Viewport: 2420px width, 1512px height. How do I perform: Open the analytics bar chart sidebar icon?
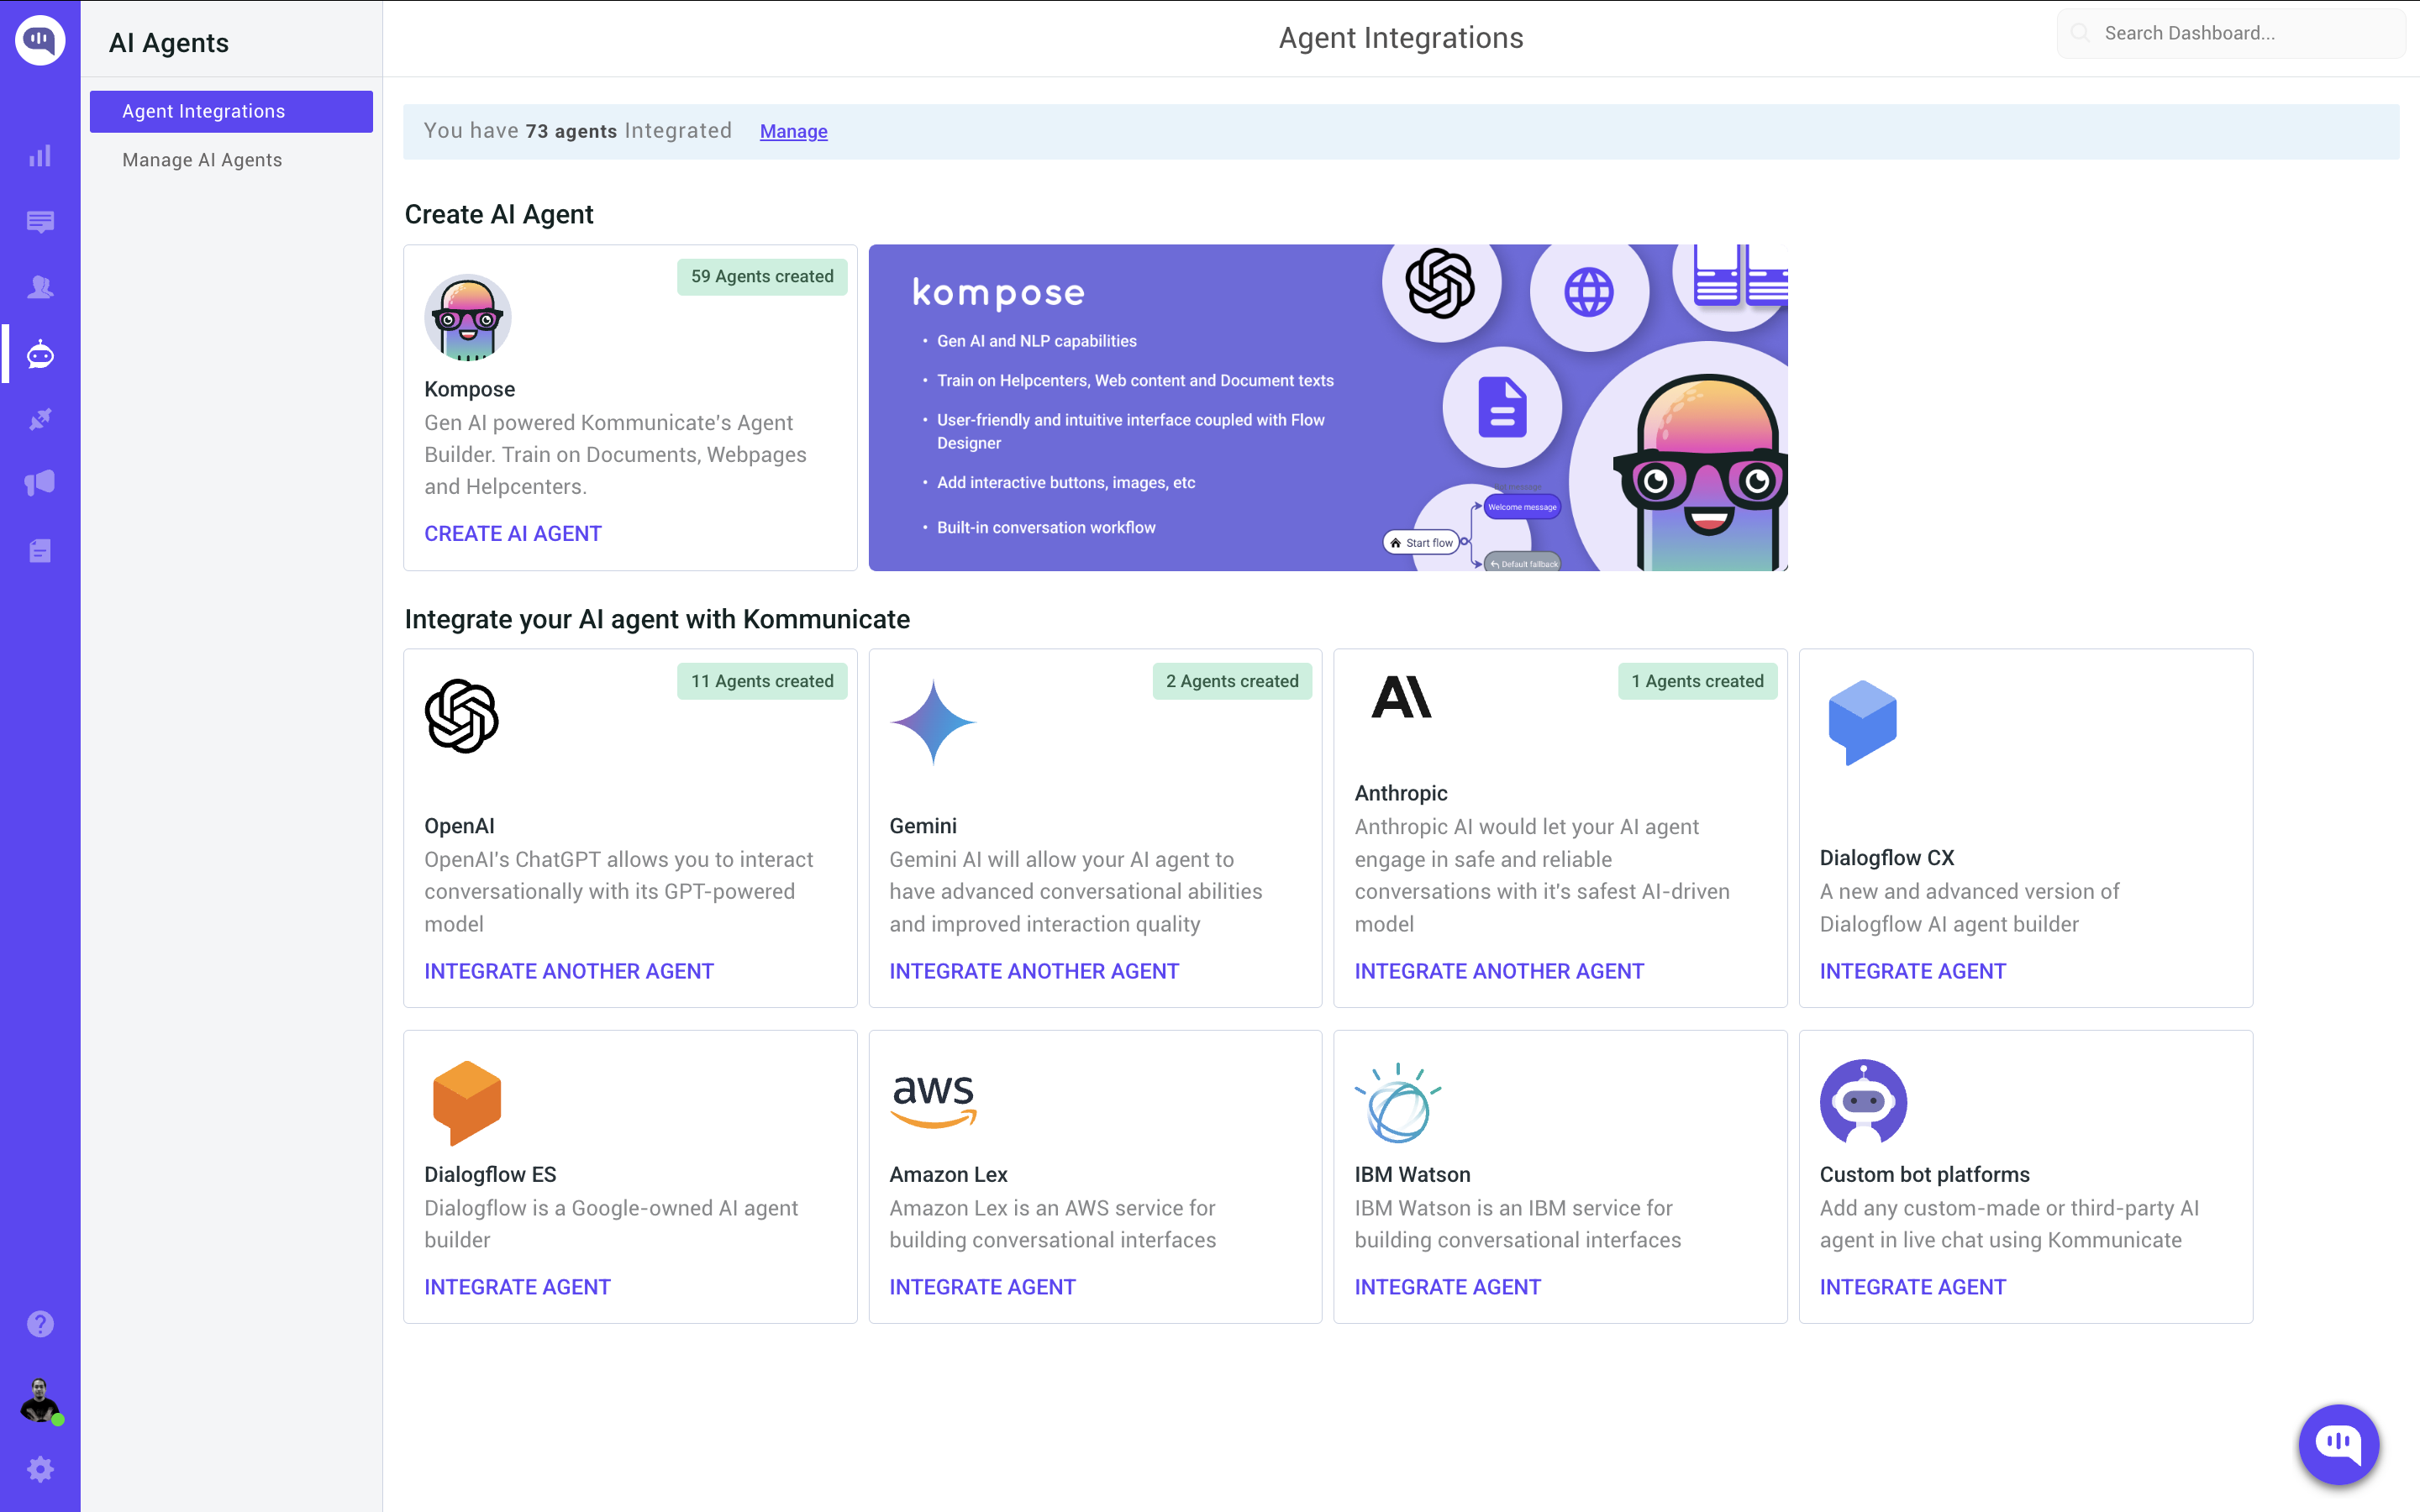coord(40,156)
